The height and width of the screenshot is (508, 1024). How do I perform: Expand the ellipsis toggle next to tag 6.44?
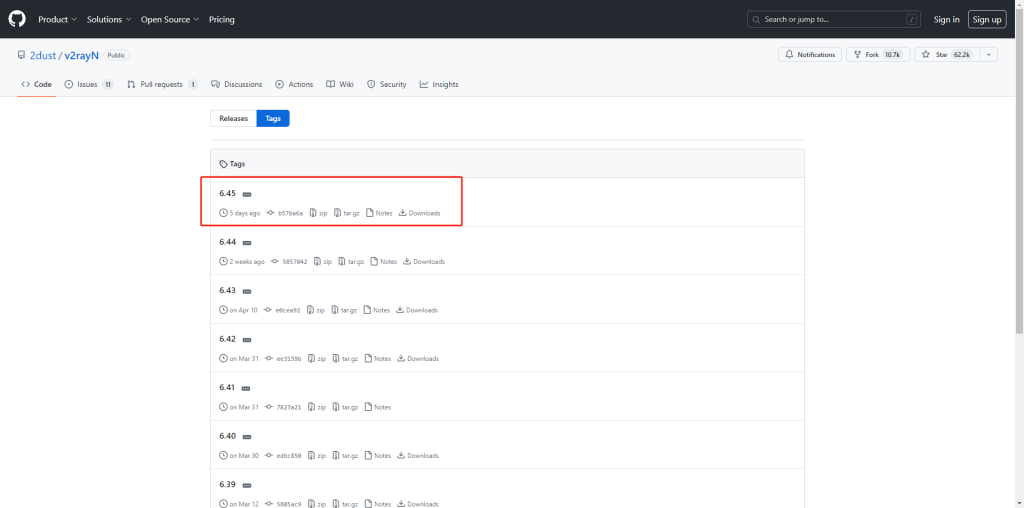(x=247, y=243)
